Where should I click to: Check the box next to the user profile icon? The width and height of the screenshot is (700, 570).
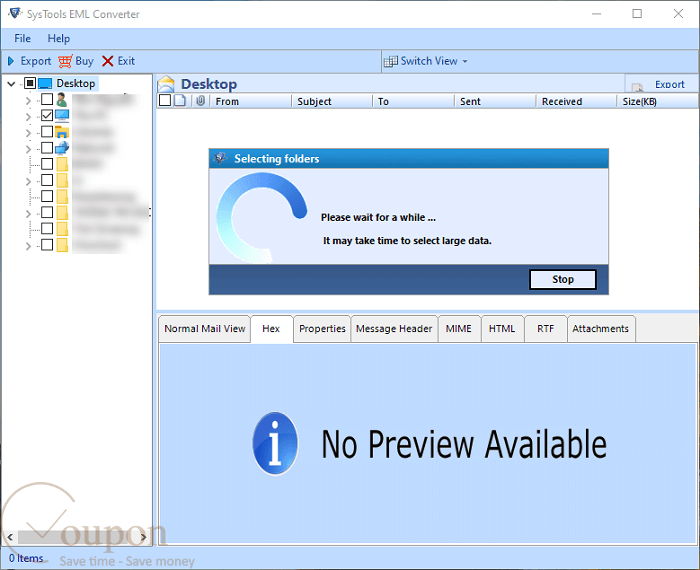coord(47,99)
